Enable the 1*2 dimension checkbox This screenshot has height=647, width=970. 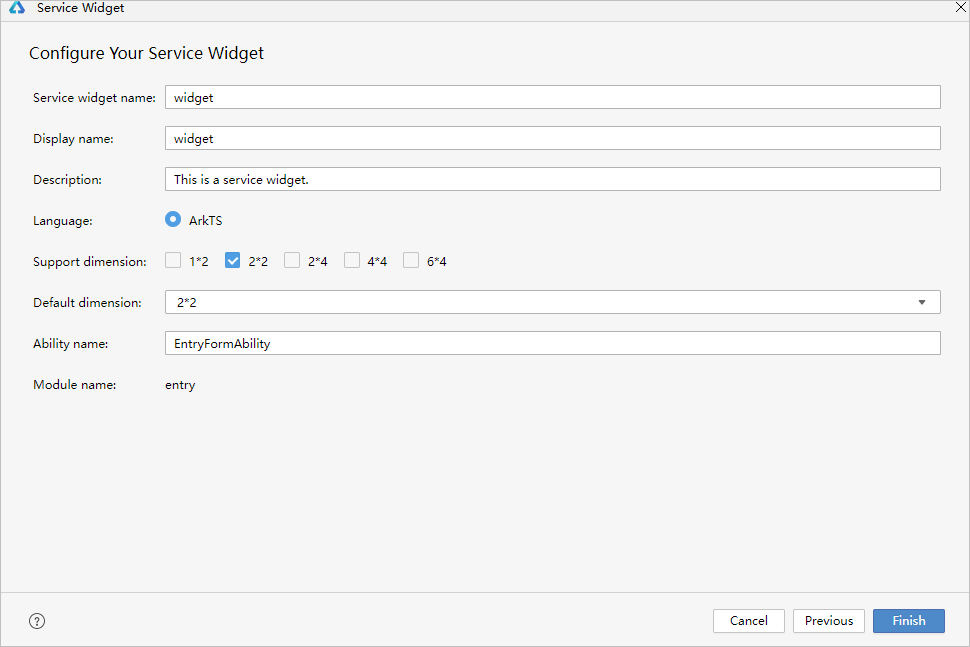173,261
